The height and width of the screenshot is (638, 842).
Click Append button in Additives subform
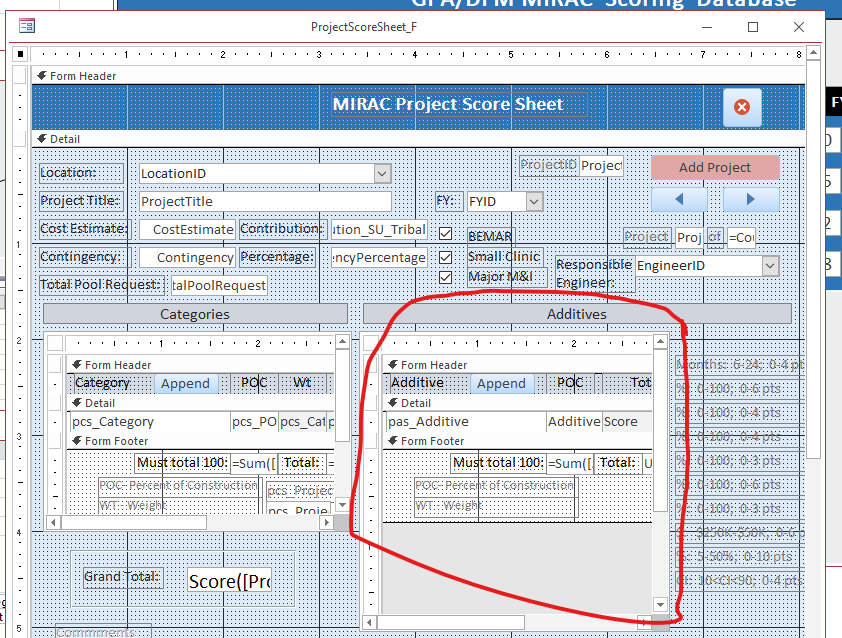pos(502,383)
